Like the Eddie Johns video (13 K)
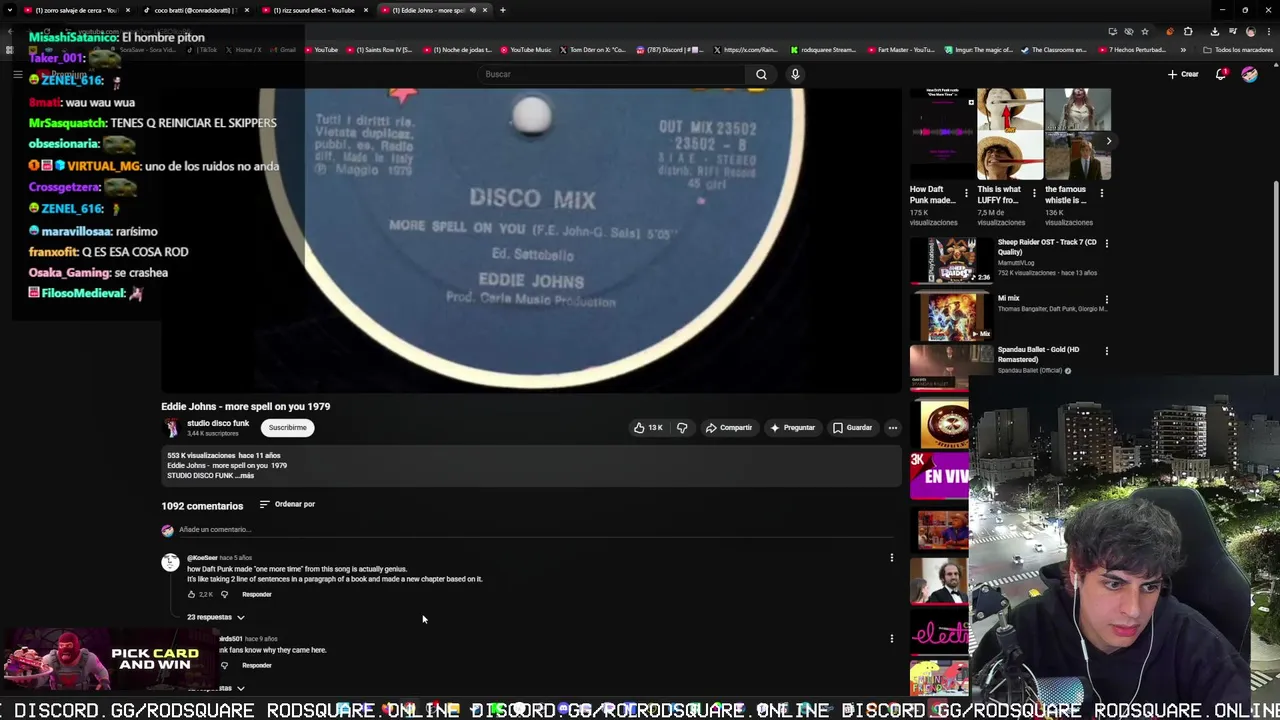 coord(647,428)
